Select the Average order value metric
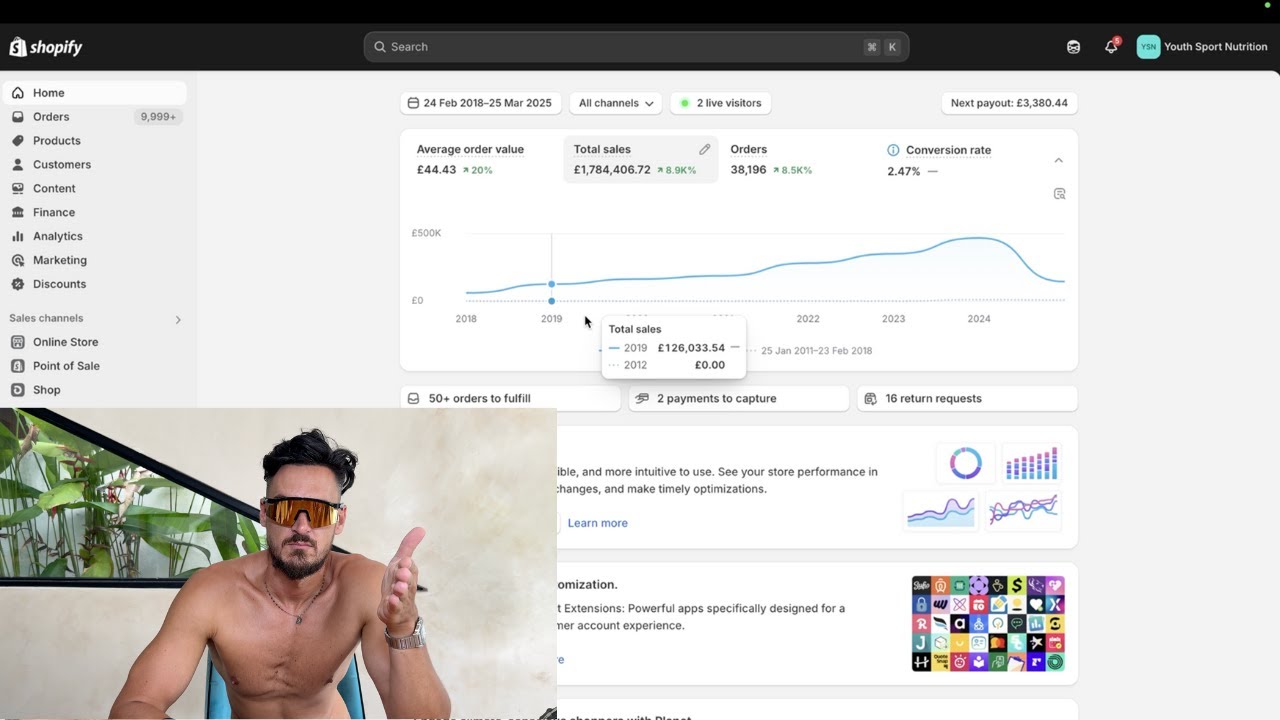1280x720 pixels. click(x=484, y=160)
